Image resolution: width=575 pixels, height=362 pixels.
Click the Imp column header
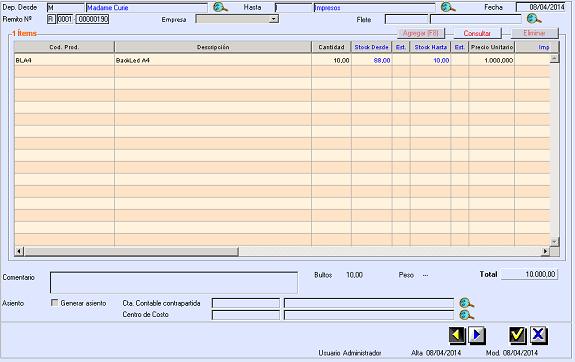point(537,47)
